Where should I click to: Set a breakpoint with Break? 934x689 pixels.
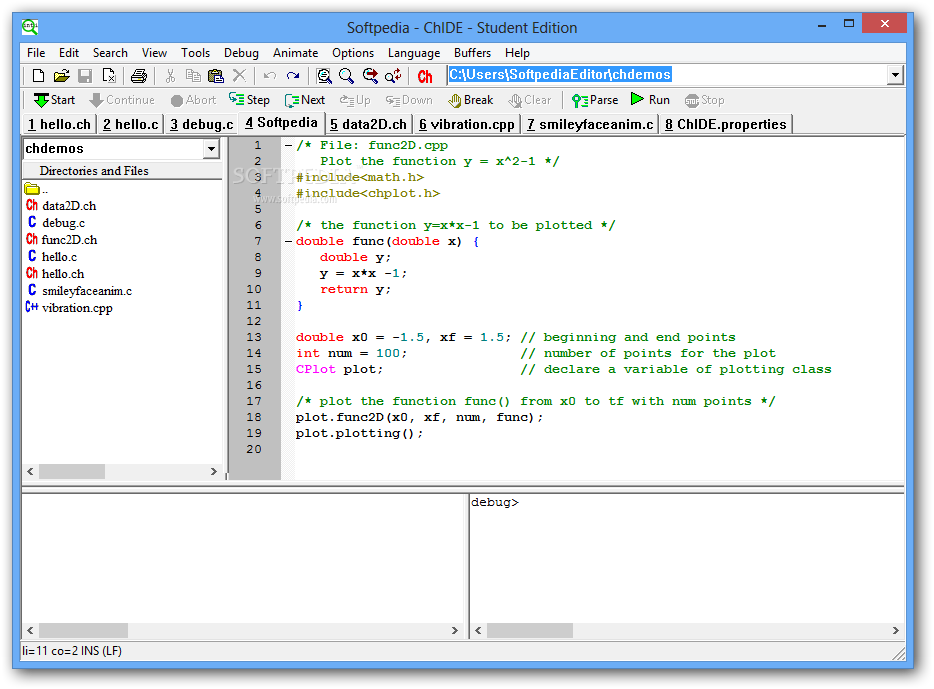tap(471, 100)
